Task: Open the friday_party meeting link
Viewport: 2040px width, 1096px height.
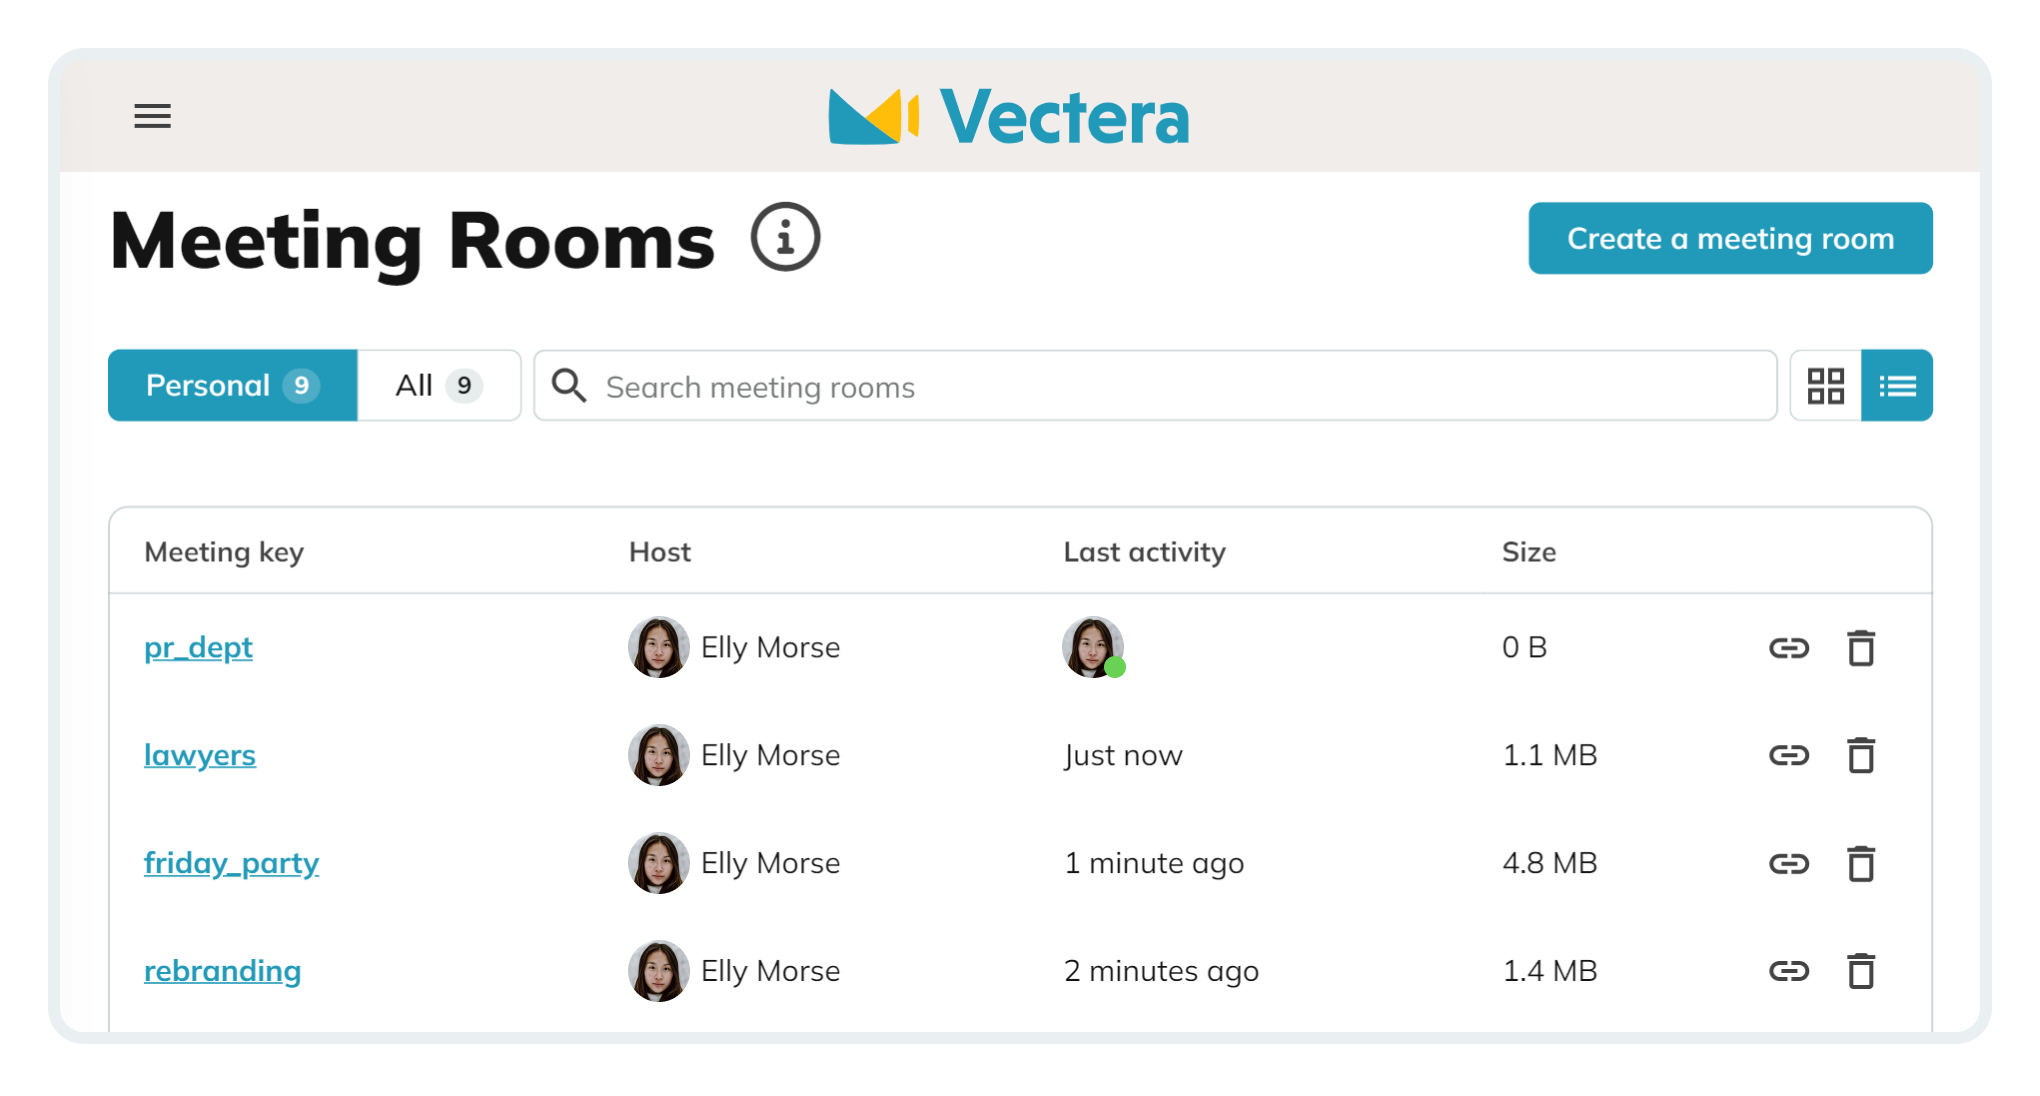Action: 231,863
